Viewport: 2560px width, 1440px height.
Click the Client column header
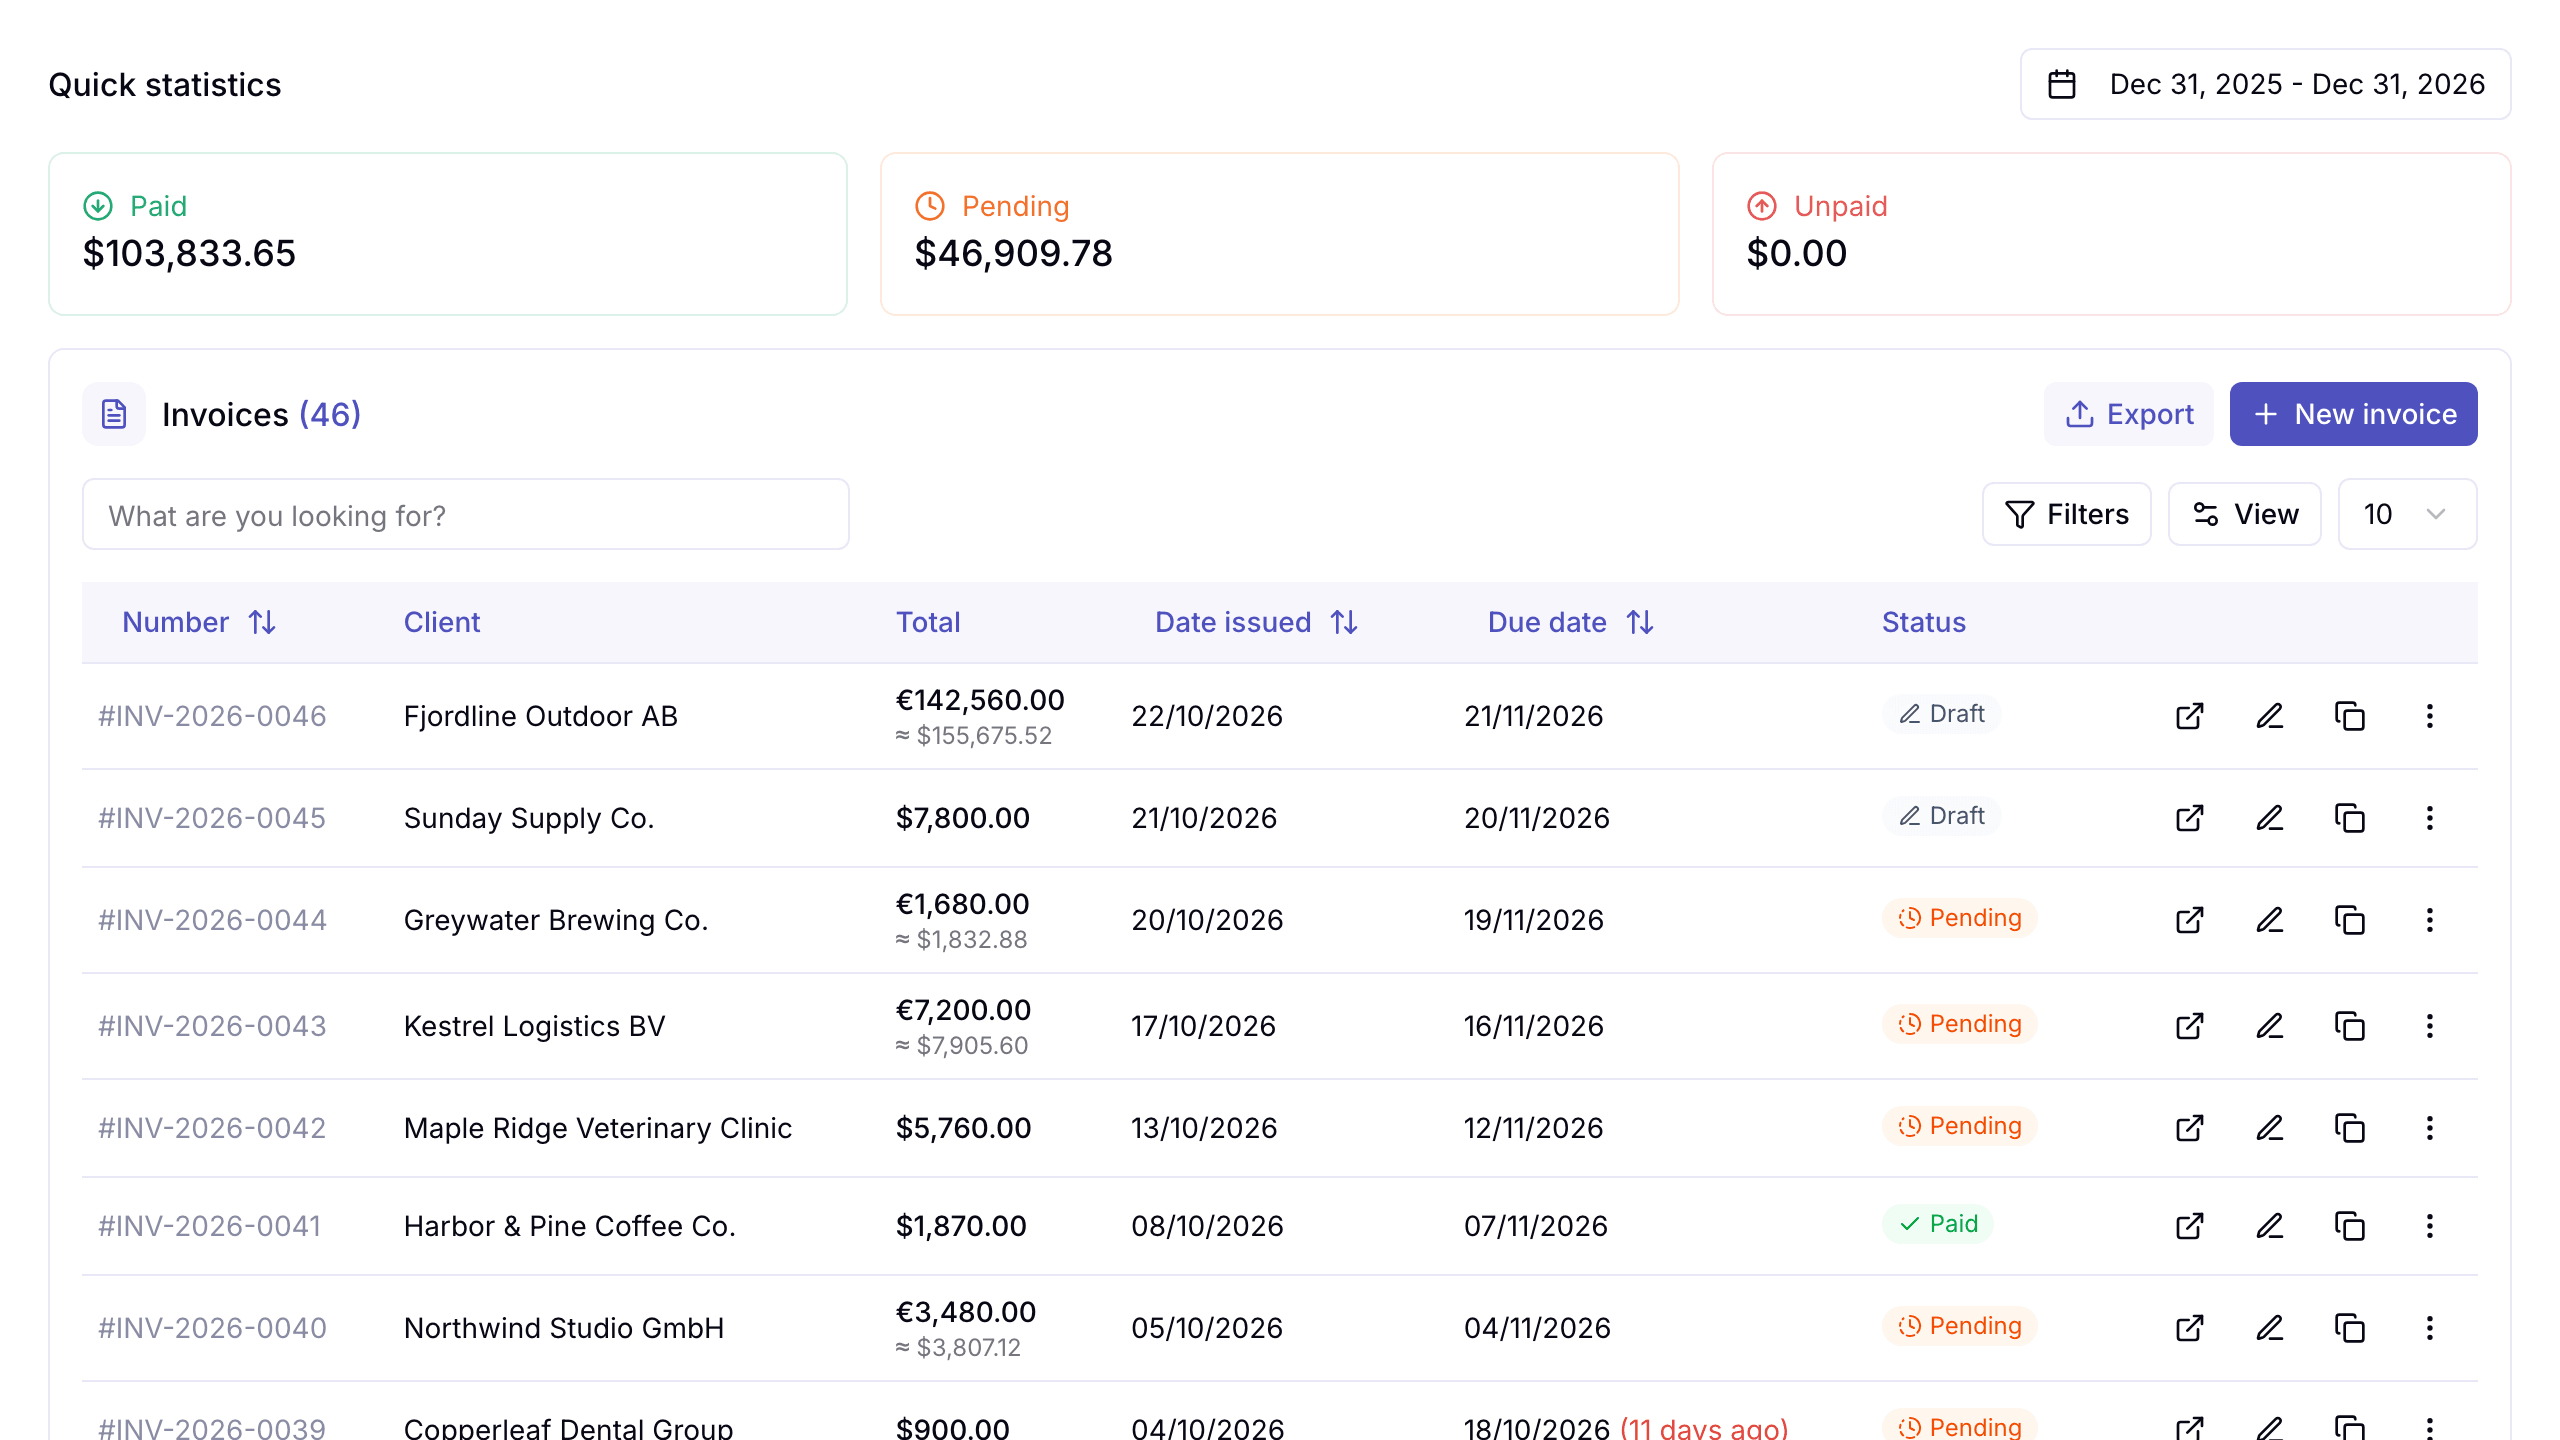(x=442, y=622)
